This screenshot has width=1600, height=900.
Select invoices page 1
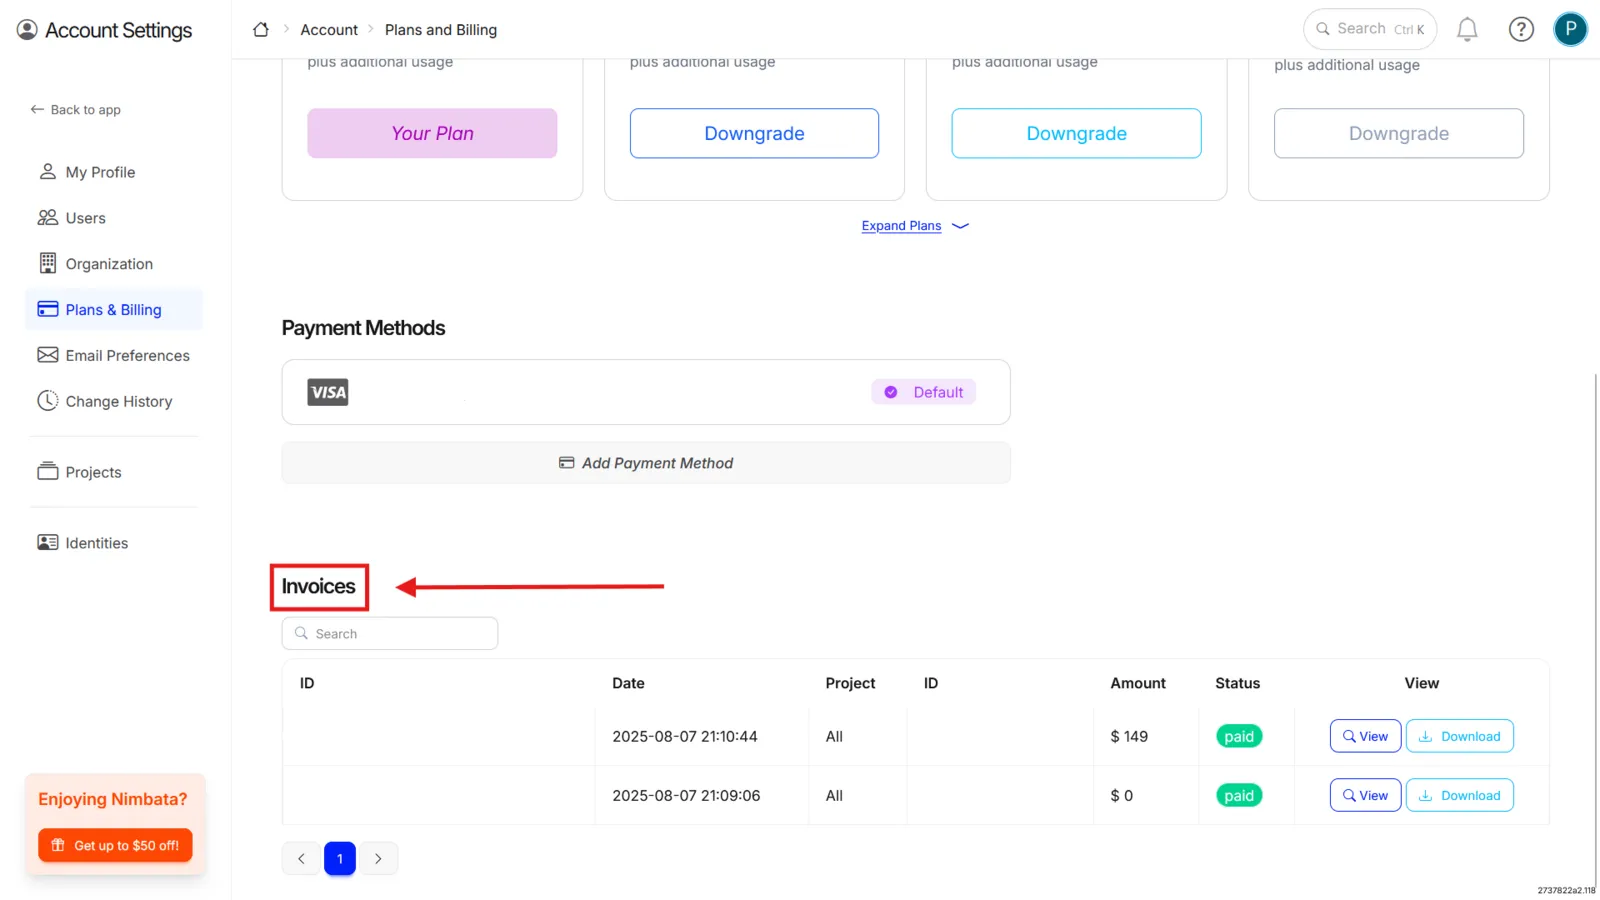[340, 858]
